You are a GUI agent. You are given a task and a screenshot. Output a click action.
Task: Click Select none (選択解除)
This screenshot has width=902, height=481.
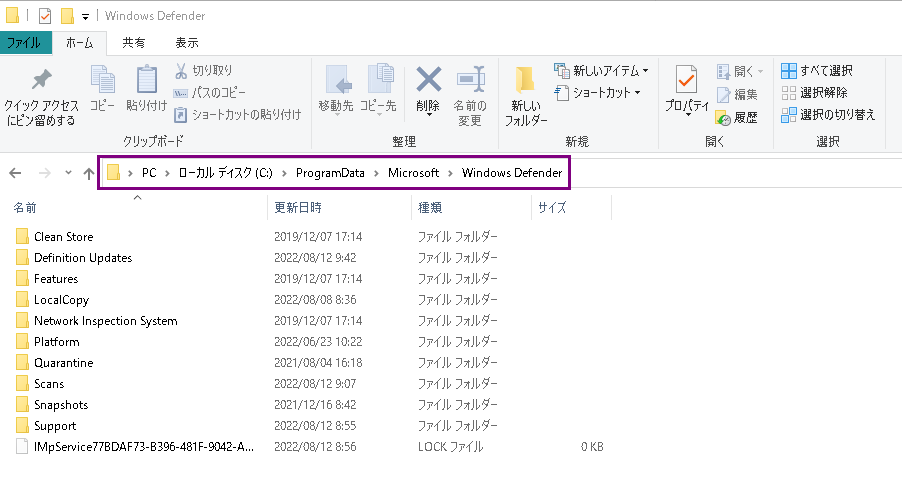coord(814,92)
